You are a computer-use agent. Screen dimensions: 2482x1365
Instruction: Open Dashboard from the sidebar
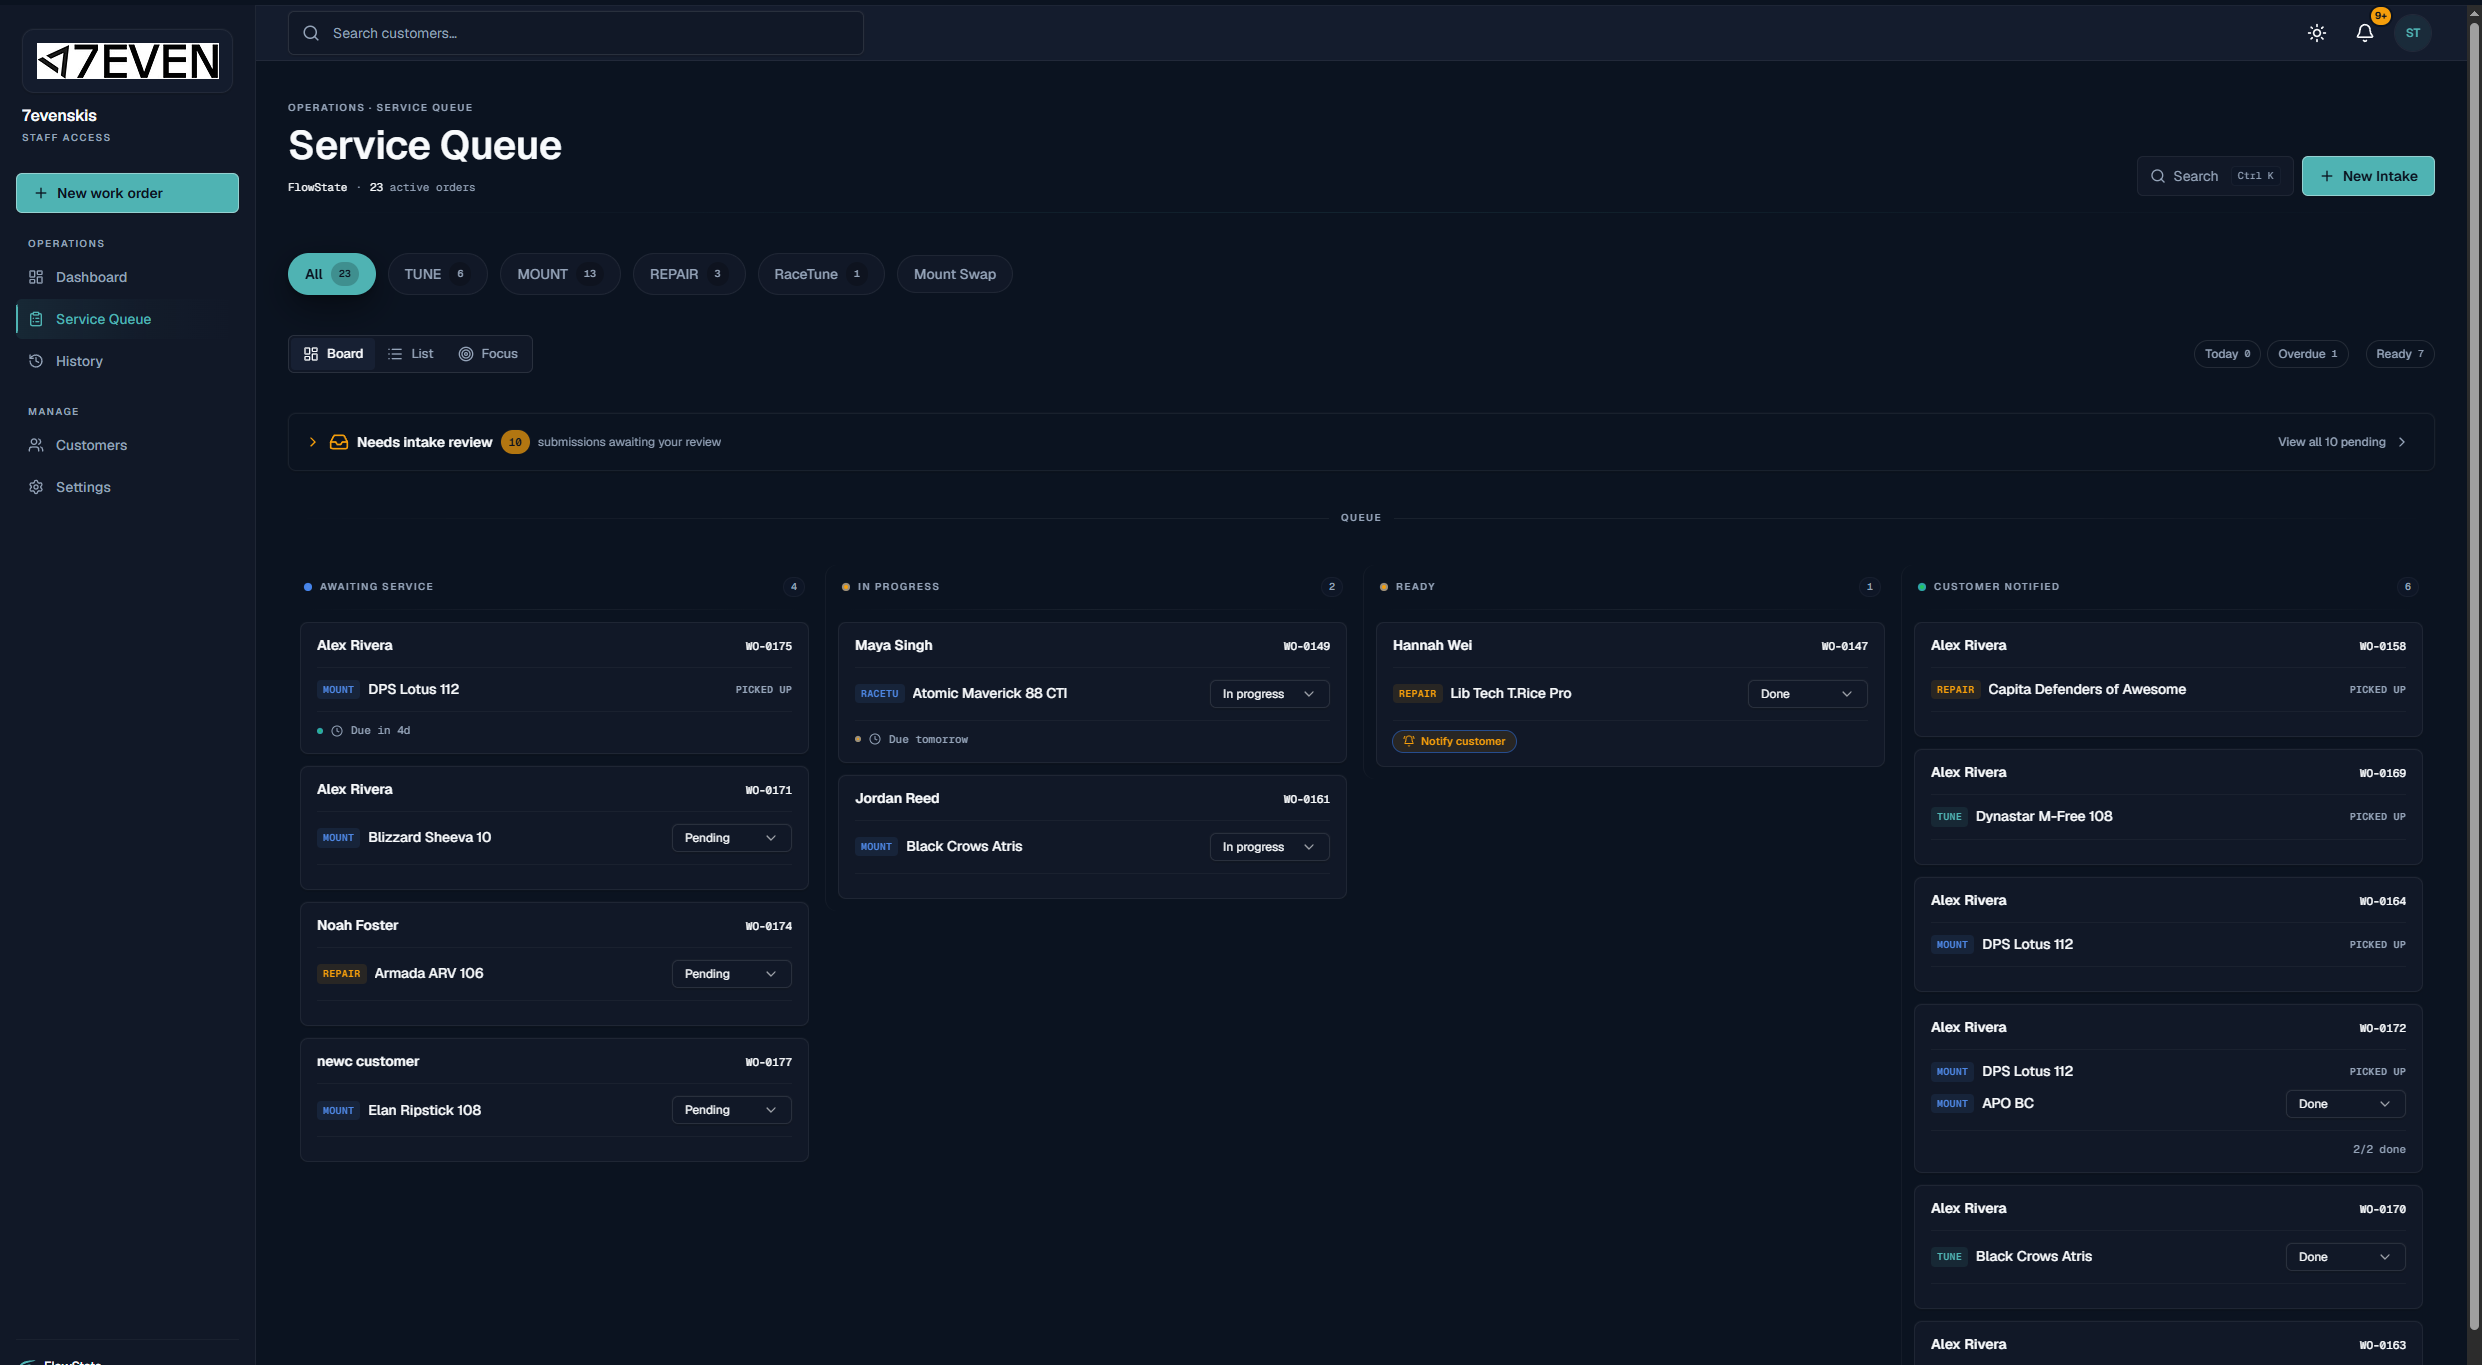point(127,277)
